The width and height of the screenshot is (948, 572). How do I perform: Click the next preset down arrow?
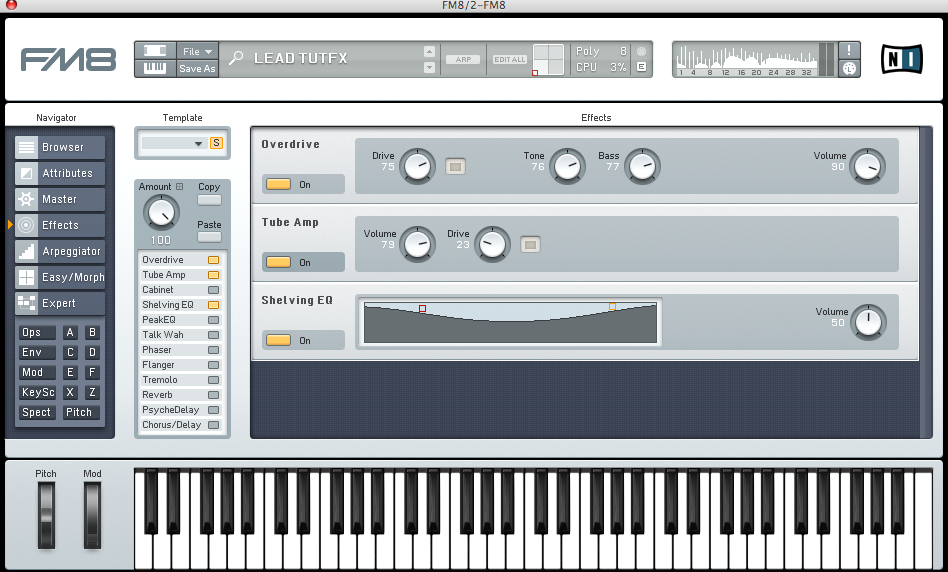click(x=429, y=67)
